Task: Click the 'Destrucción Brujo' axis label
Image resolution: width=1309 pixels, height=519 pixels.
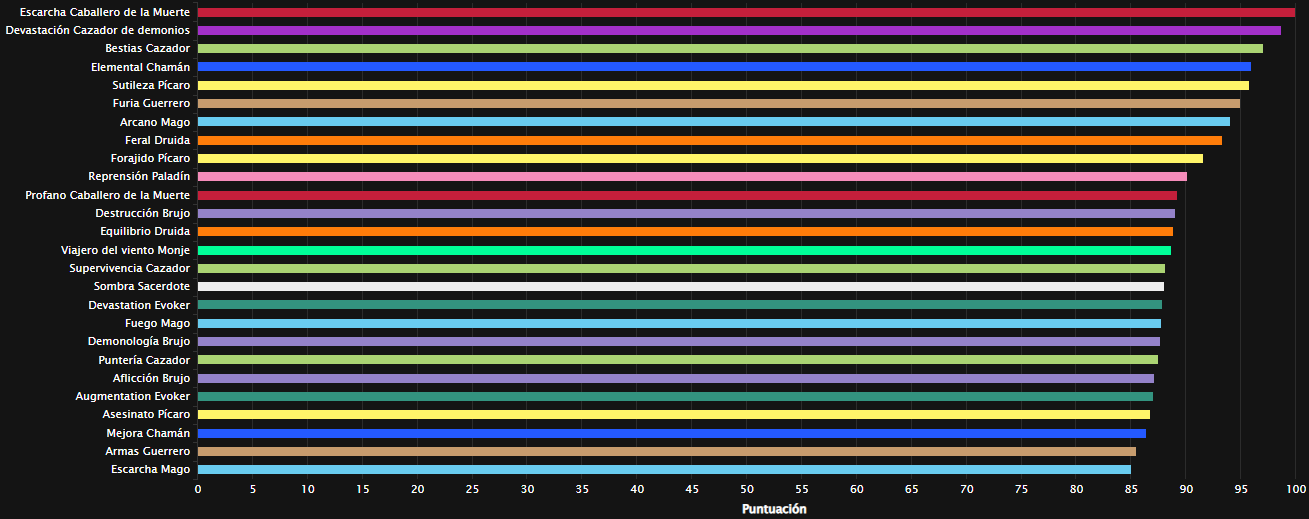Action: tap(142, 213)
